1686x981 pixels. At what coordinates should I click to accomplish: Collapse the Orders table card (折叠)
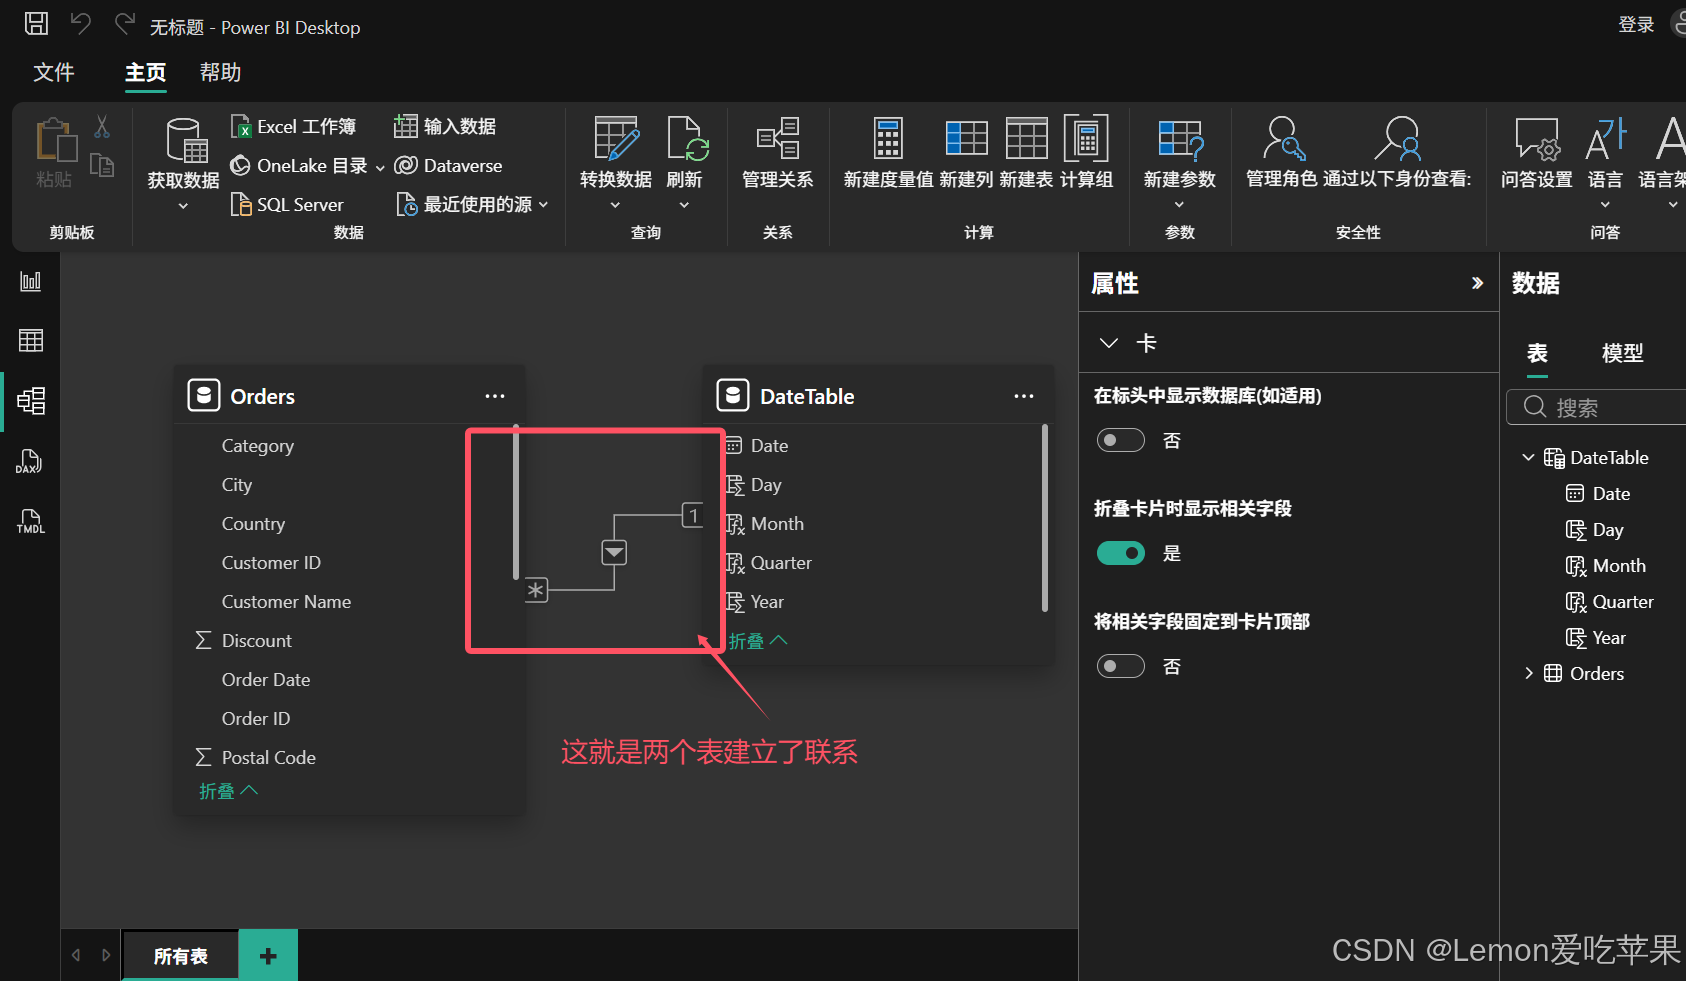(228, 791)
